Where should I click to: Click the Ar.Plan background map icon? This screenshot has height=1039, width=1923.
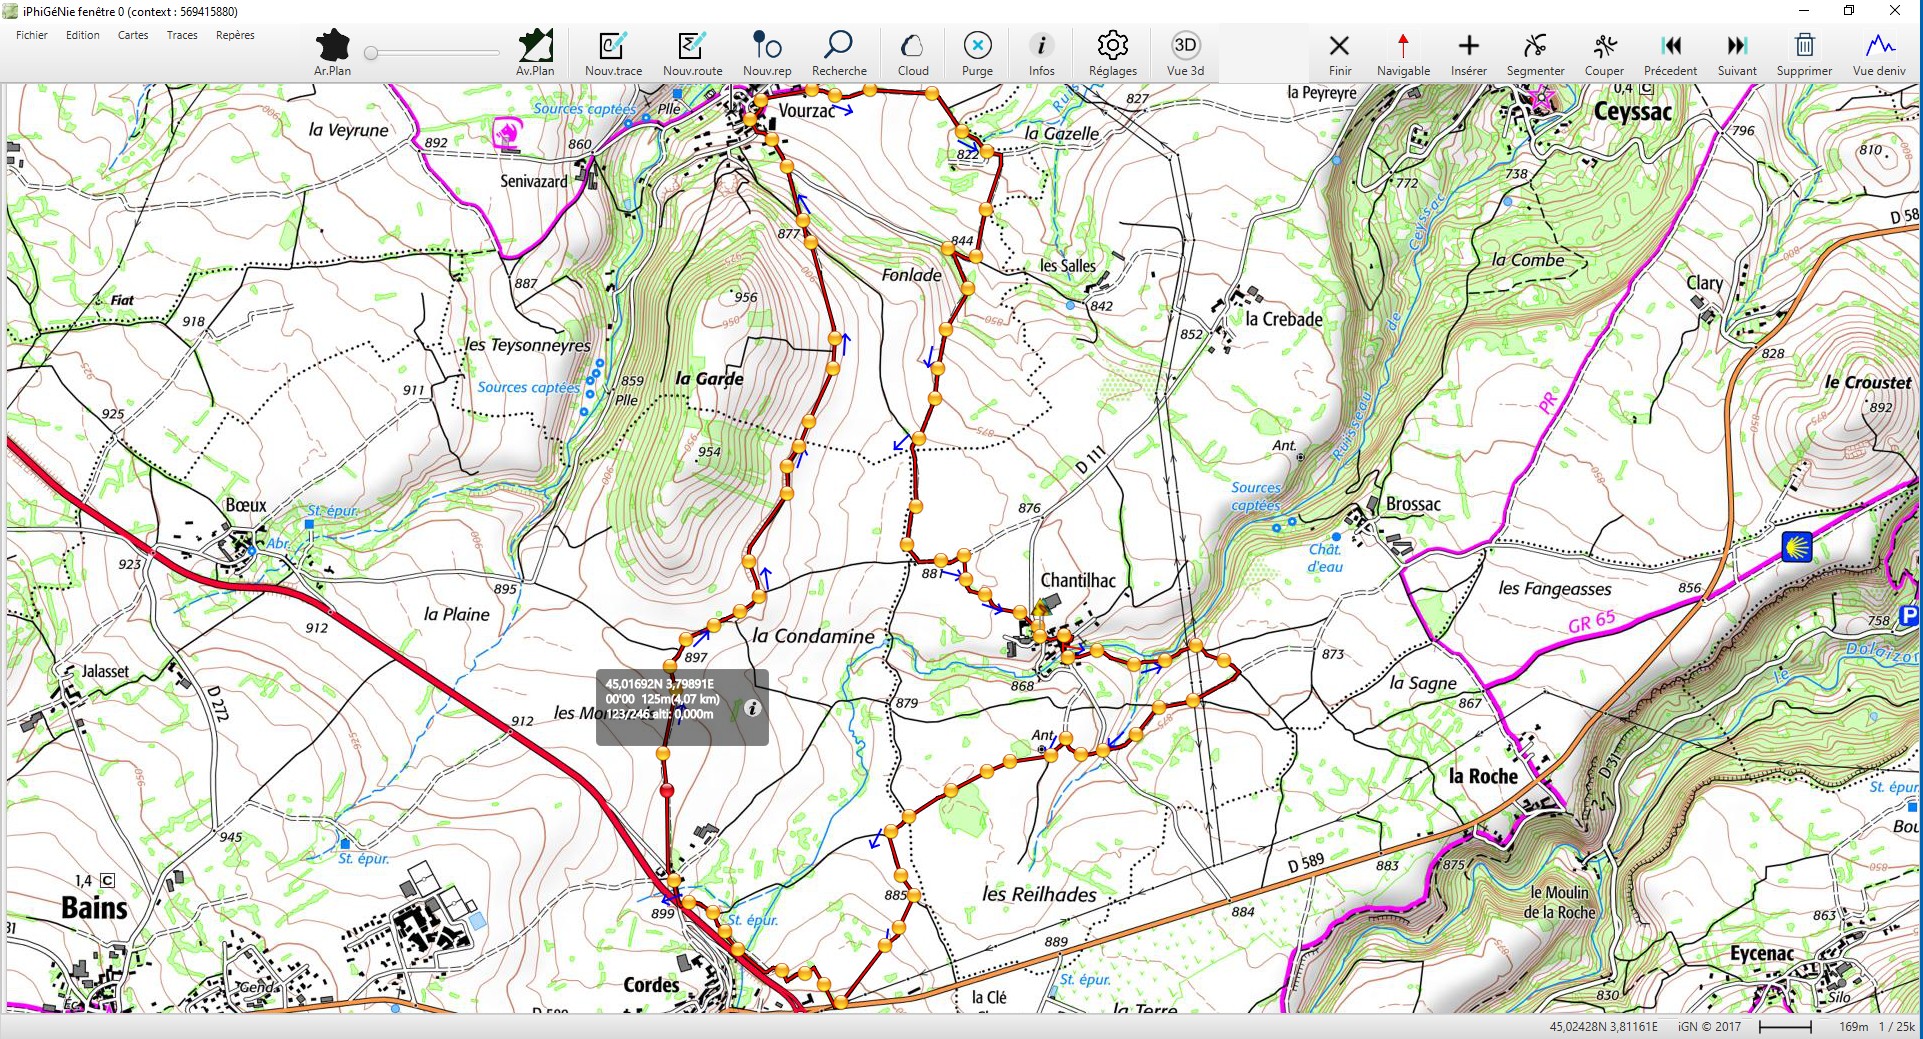tap(332, 47)
